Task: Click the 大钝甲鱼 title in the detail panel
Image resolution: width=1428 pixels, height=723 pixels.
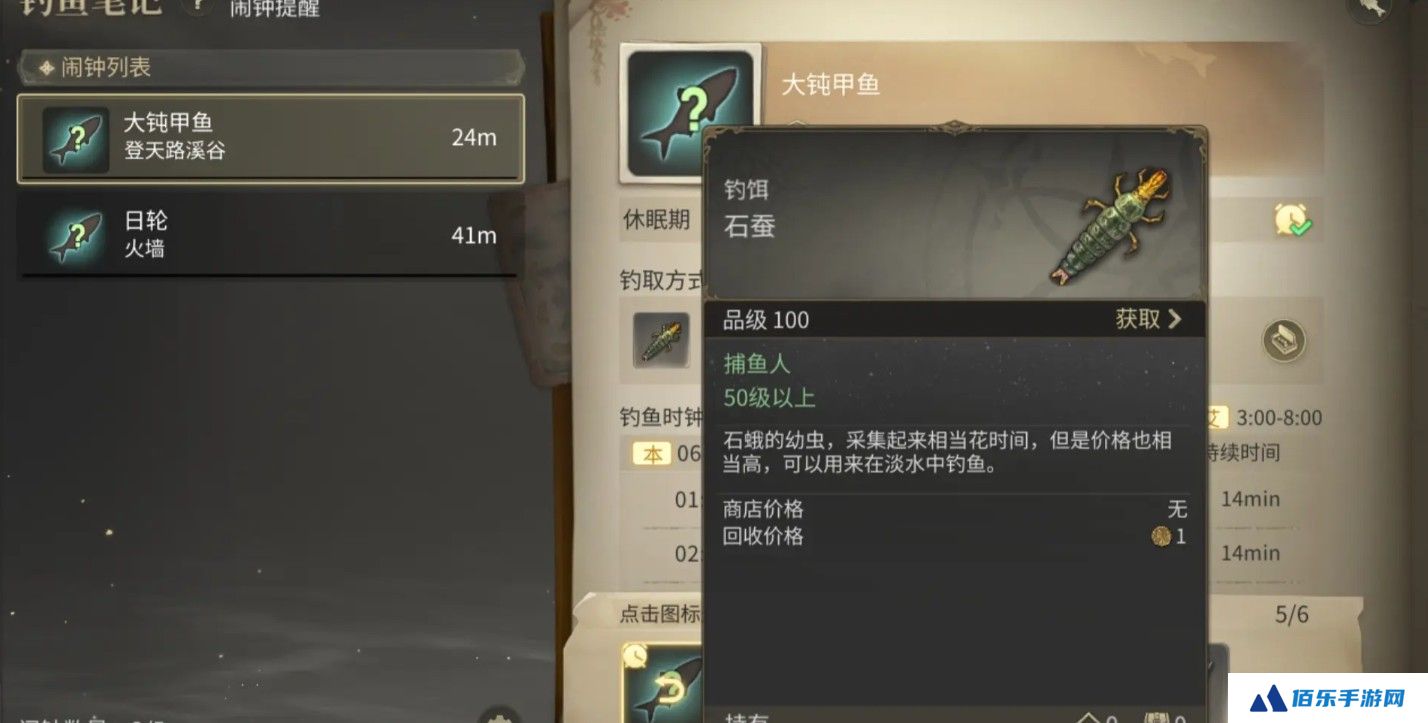Action: [830, 84]
